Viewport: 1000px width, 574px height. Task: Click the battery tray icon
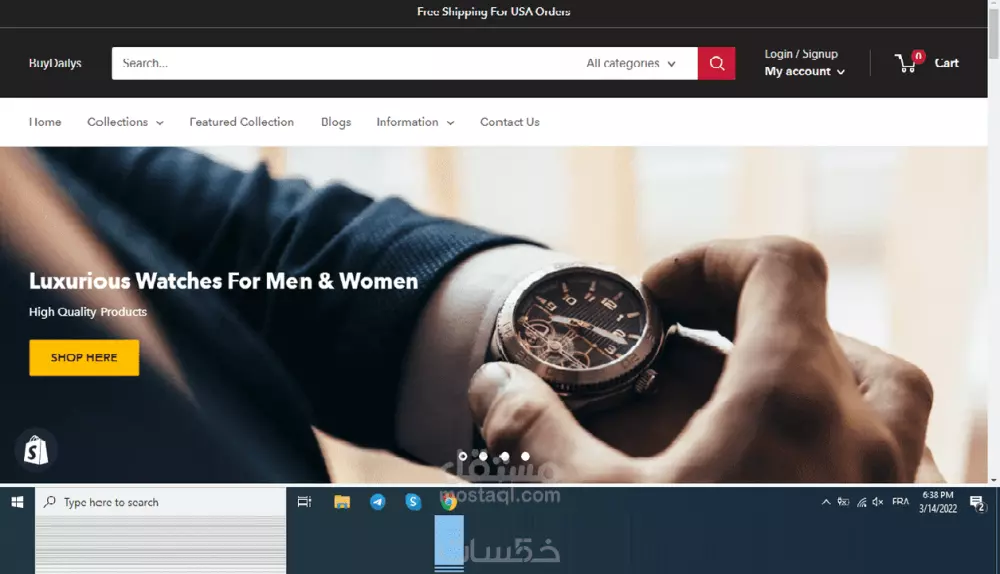tap(843, 502)
